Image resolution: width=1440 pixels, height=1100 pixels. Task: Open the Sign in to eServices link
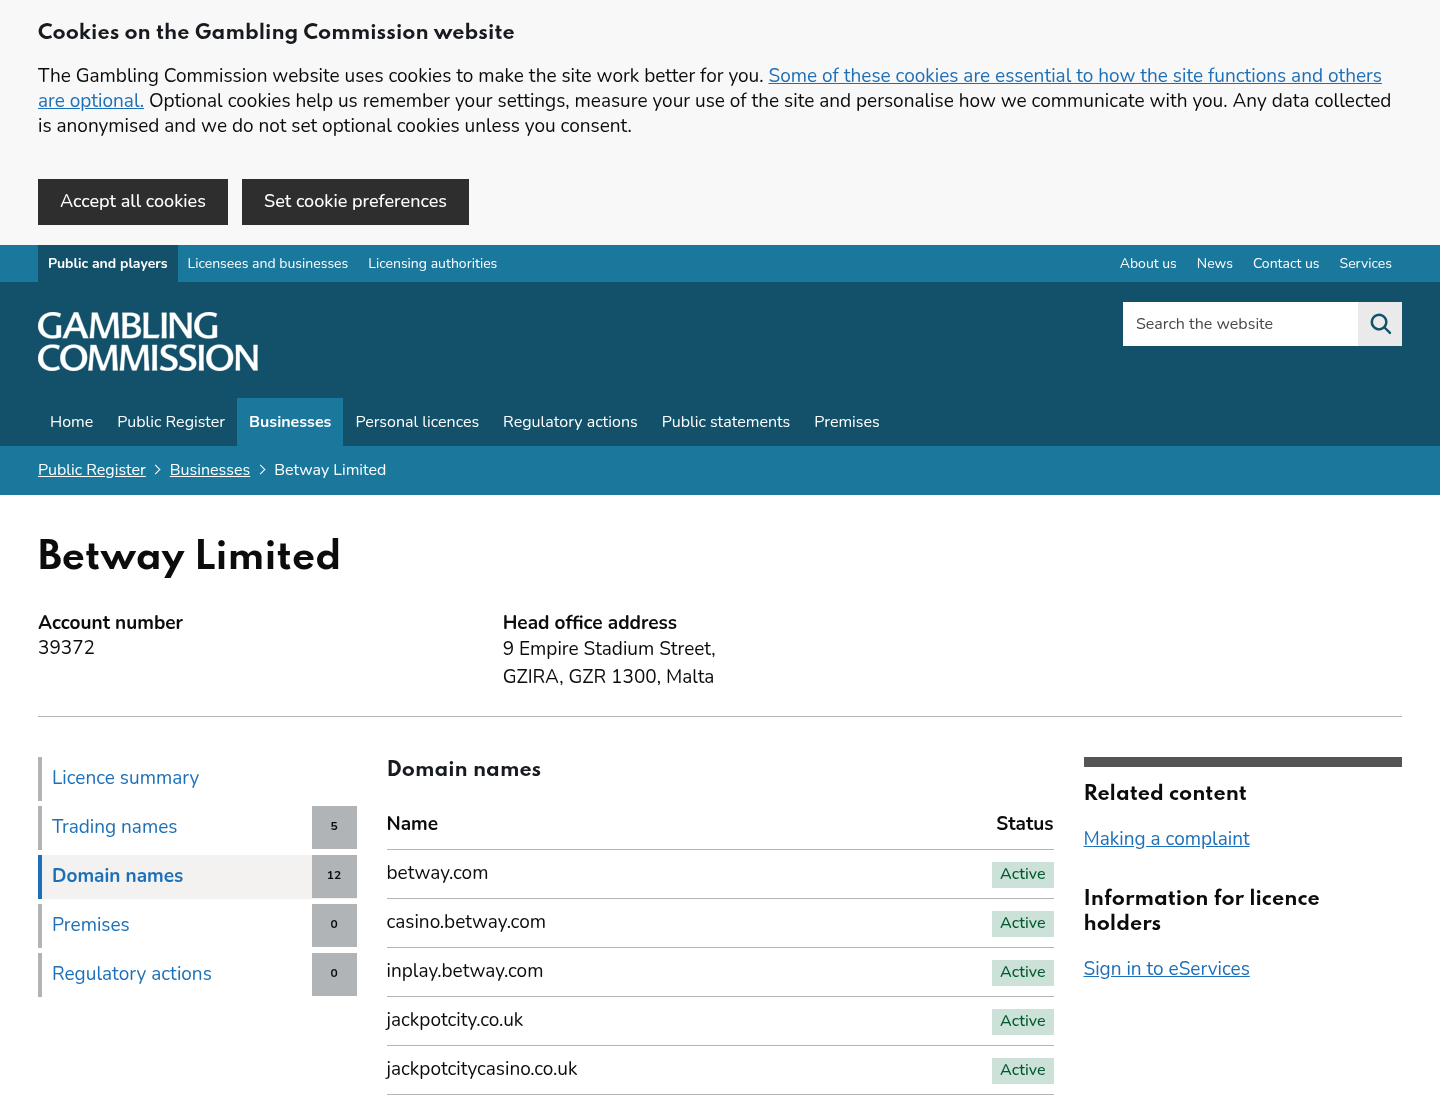point(1166,969)
